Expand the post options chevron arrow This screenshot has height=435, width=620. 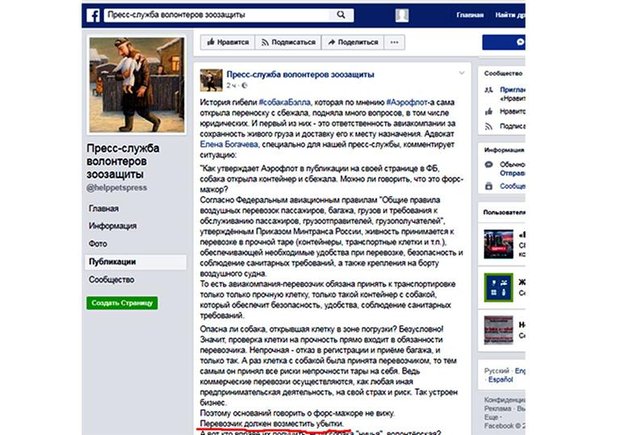click(461, 73)
